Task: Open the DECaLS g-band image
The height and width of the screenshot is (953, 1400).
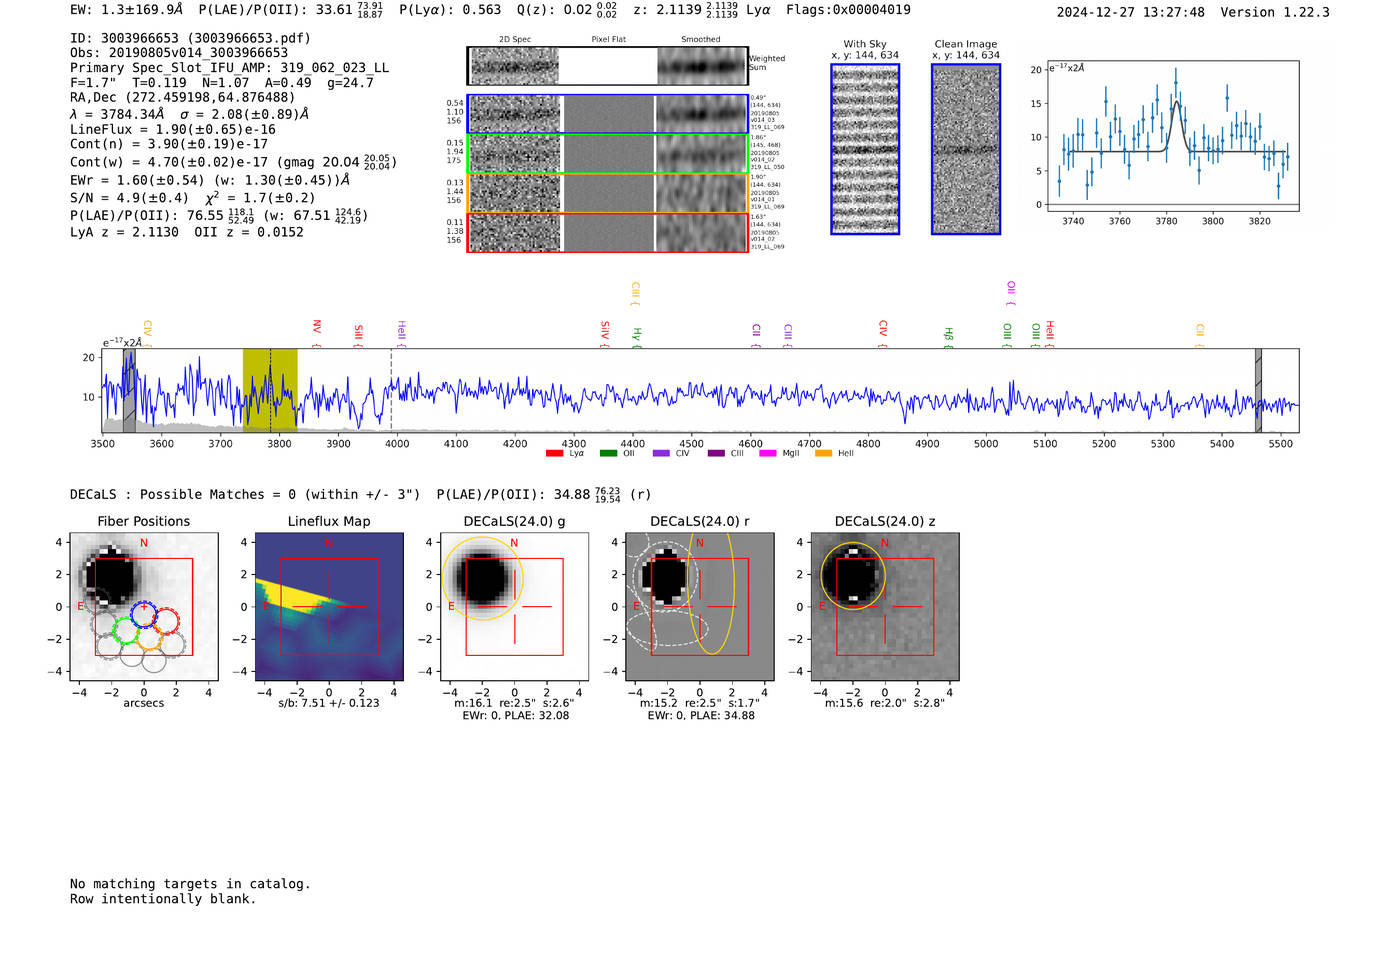Action: tap(514, 607)
